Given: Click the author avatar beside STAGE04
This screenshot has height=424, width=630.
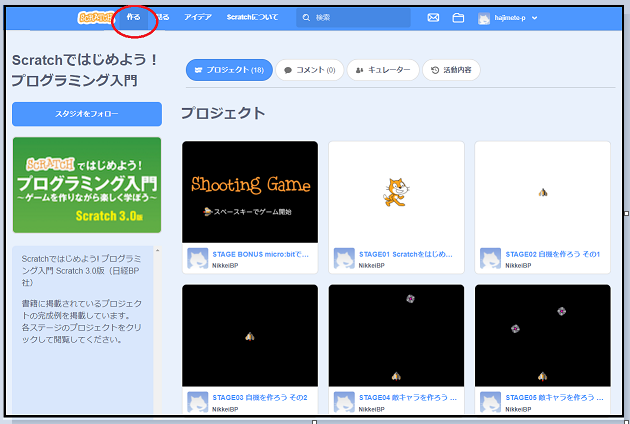Looking at the screenshot, I should click(x=344, y=402).
